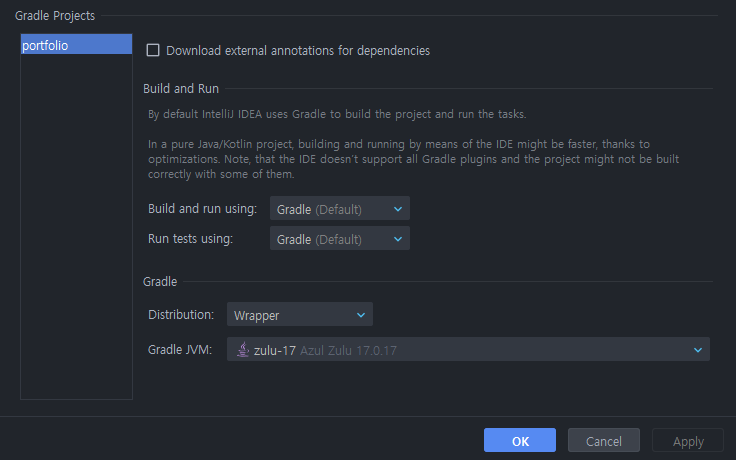This screenshot has height=460, width=736.
Task: Select the portfolio project in the list
Action: click(x=76, y=45)
